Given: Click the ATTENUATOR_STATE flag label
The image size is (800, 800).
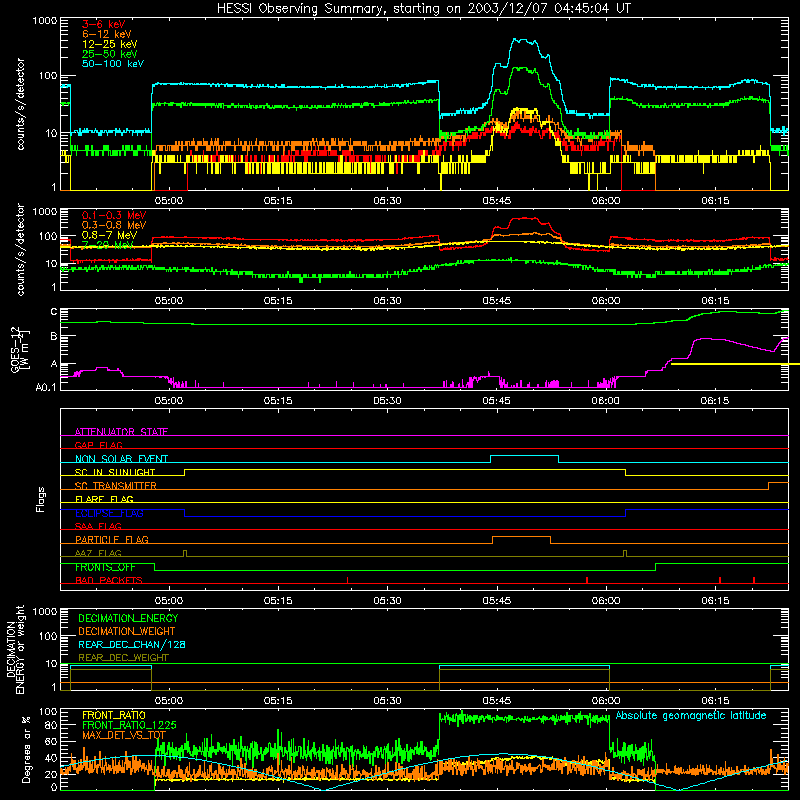Looking at the screenshot, I should pos(121,432).
